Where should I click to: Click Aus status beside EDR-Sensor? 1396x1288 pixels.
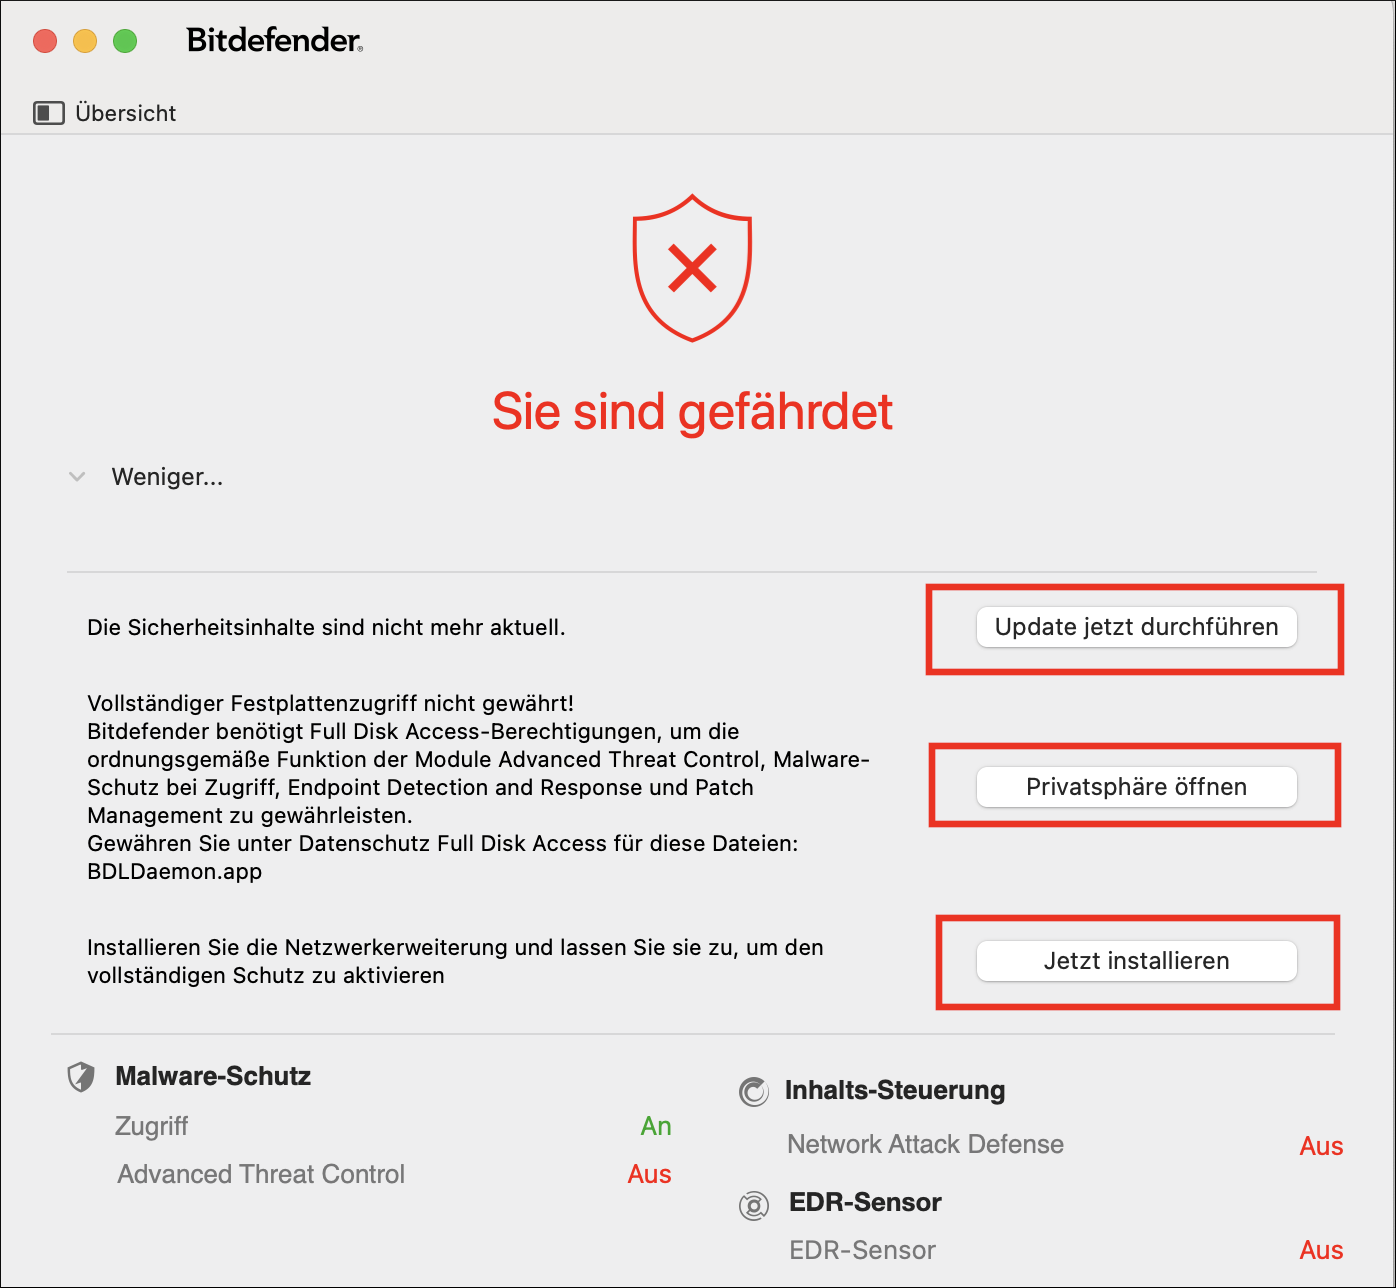click(x=1321, y=1250)
